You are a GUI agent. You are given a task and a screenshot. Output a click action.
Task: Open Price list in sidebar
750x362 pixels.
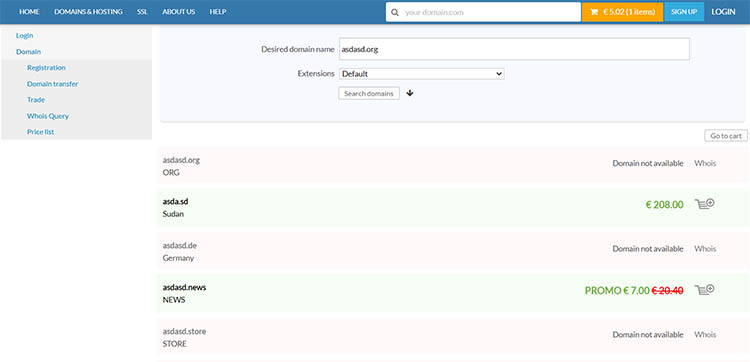pos(41,132)
